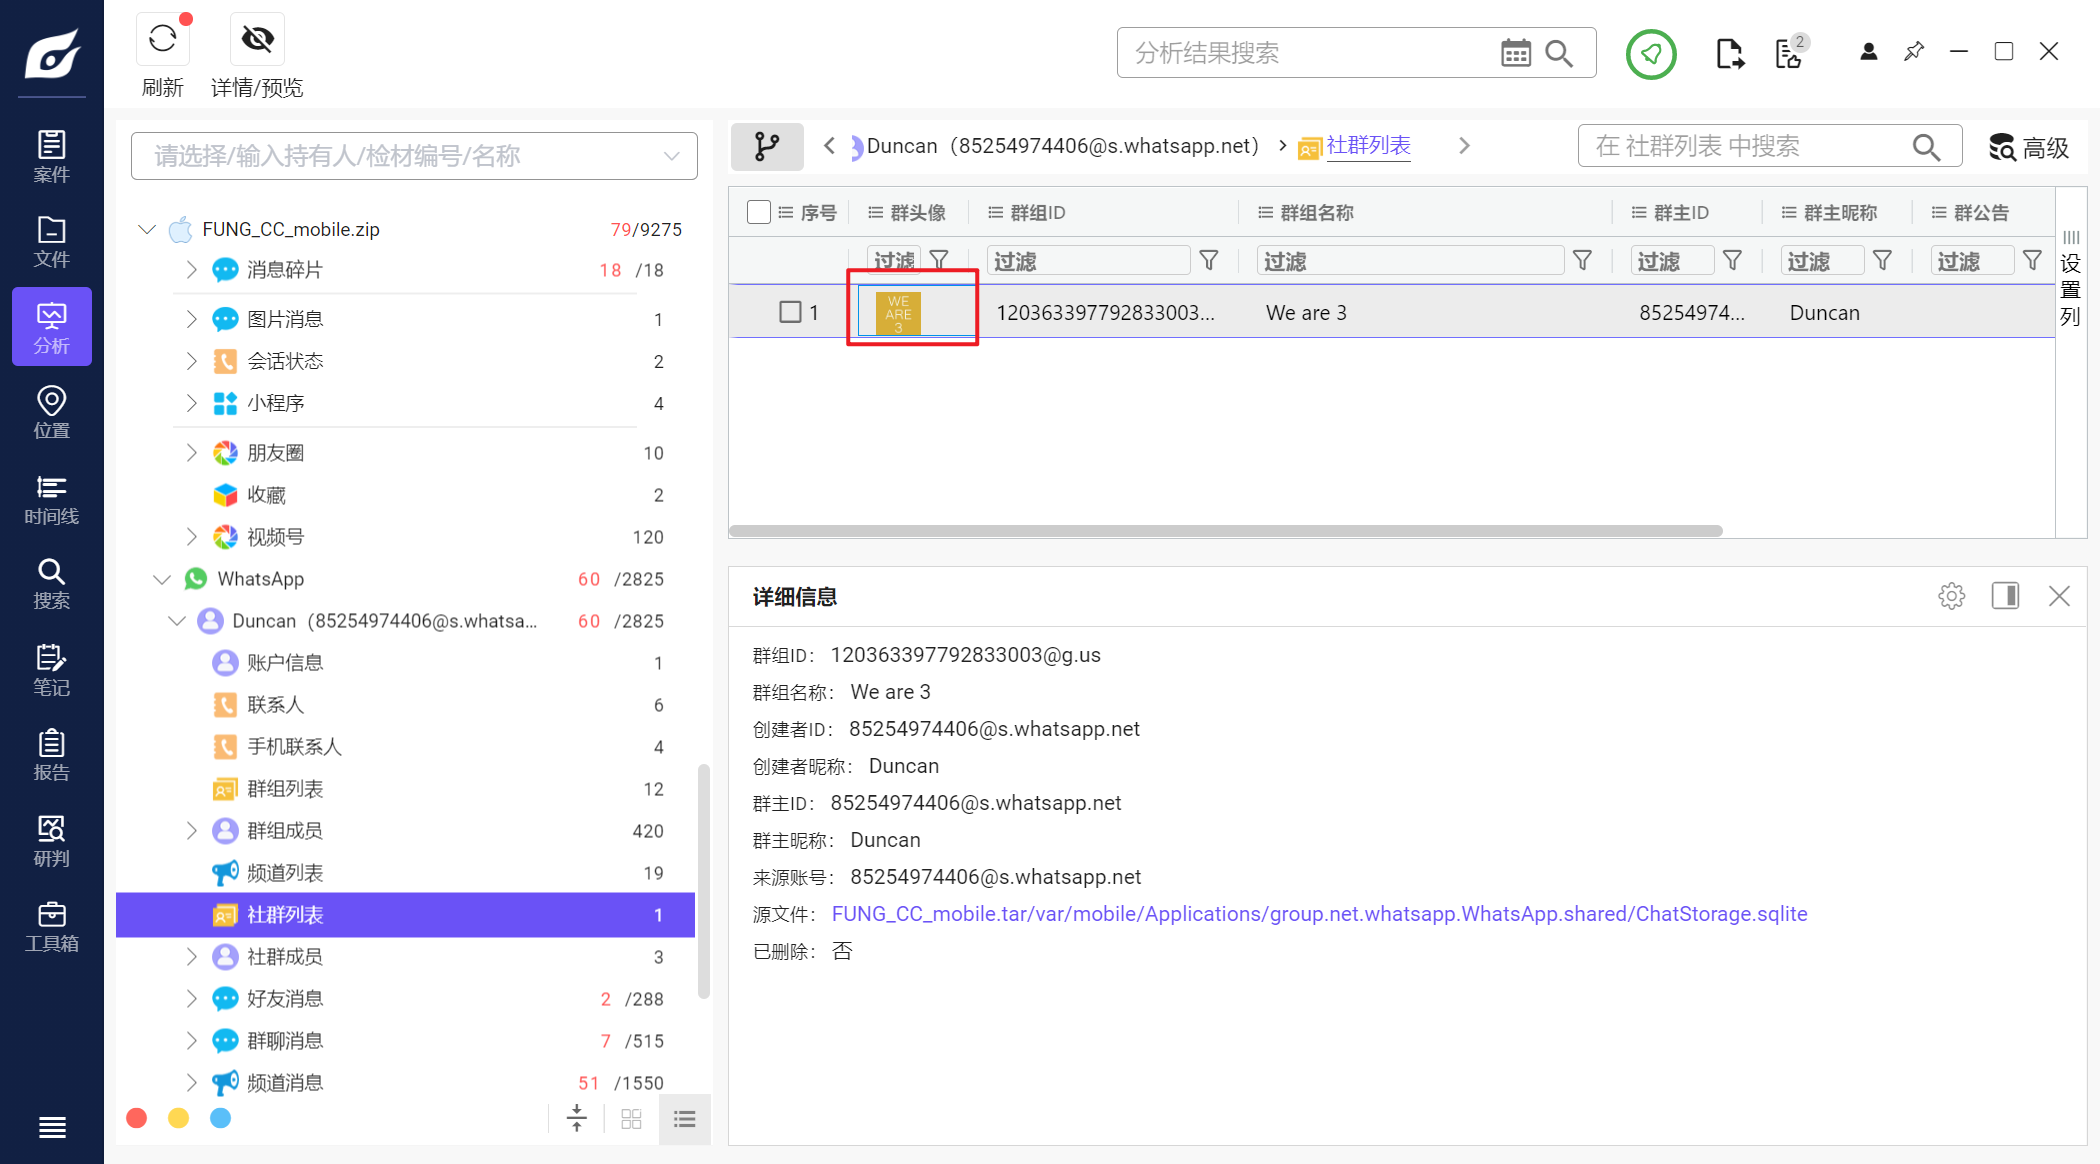The height and width of the screenshot is (1164, 2100).
Task: Toggle the 详情/预览 eye icon
Action: [x=257, y=40]
